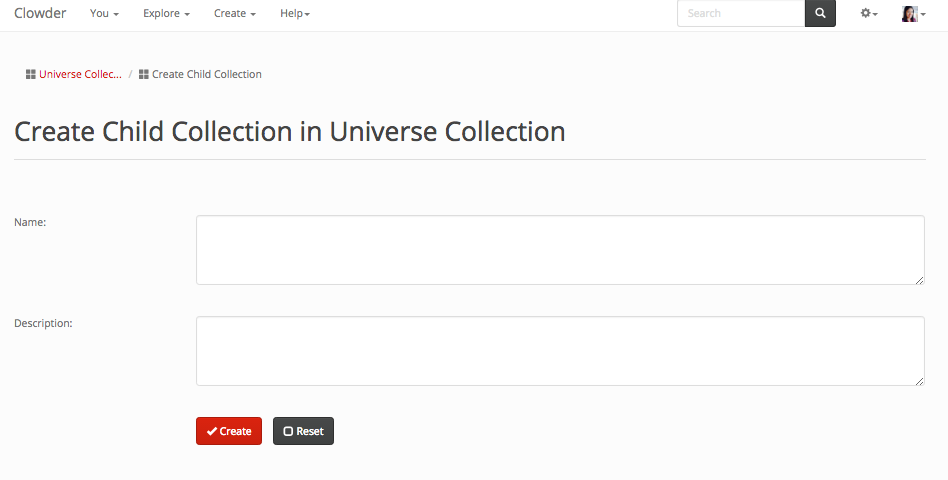
Task: Click the search magnifier icon button
Action: click(x=820, y=14)
